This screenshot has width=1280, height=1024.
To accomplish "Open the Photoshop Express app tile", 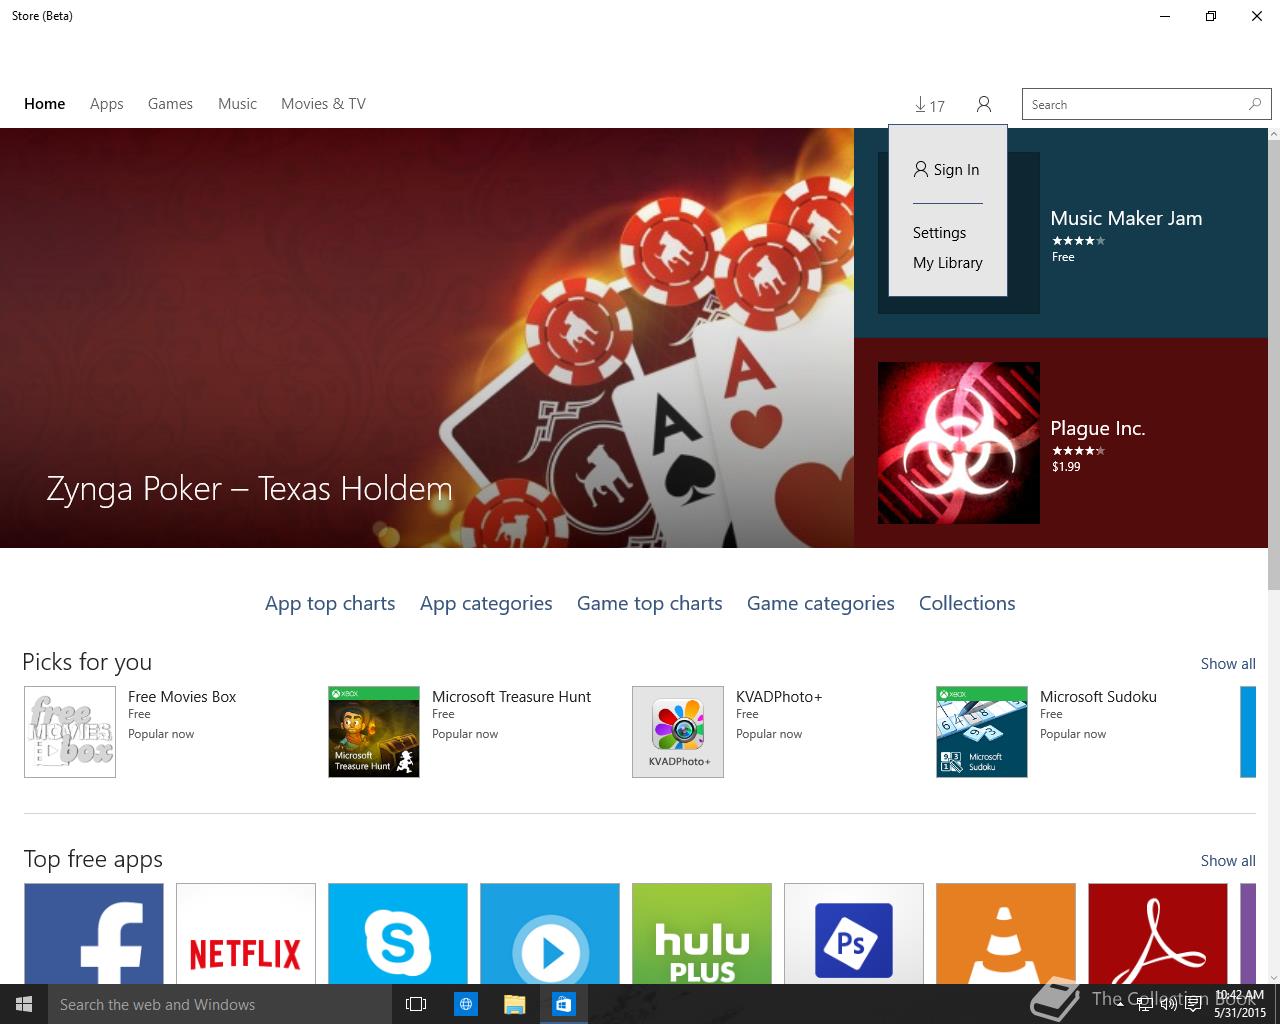I will [x=854, y=933].
